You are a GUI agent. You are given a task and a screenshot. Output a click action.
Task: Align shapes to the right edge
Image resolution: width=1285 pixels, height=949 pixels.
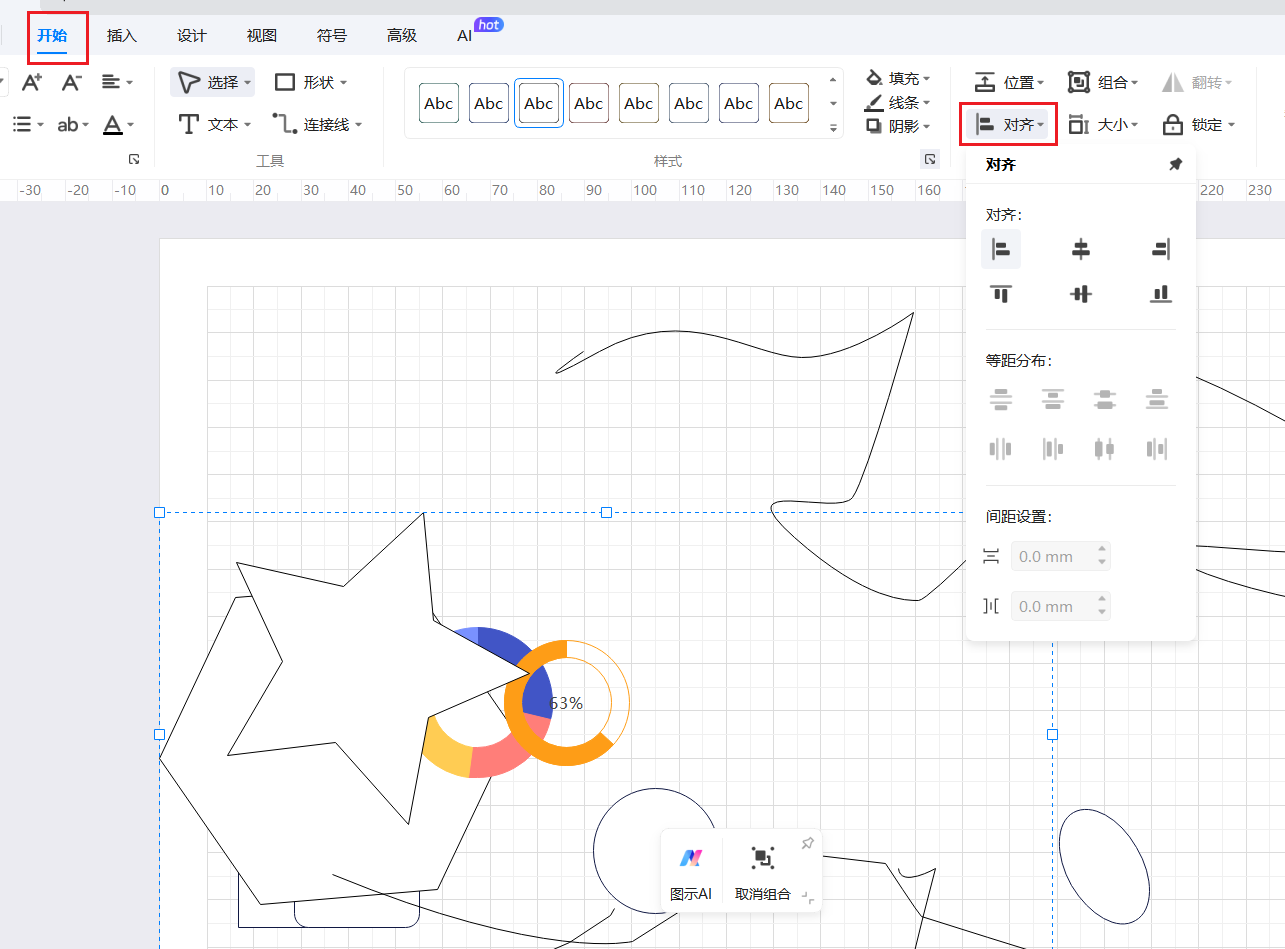[1160, 249]
